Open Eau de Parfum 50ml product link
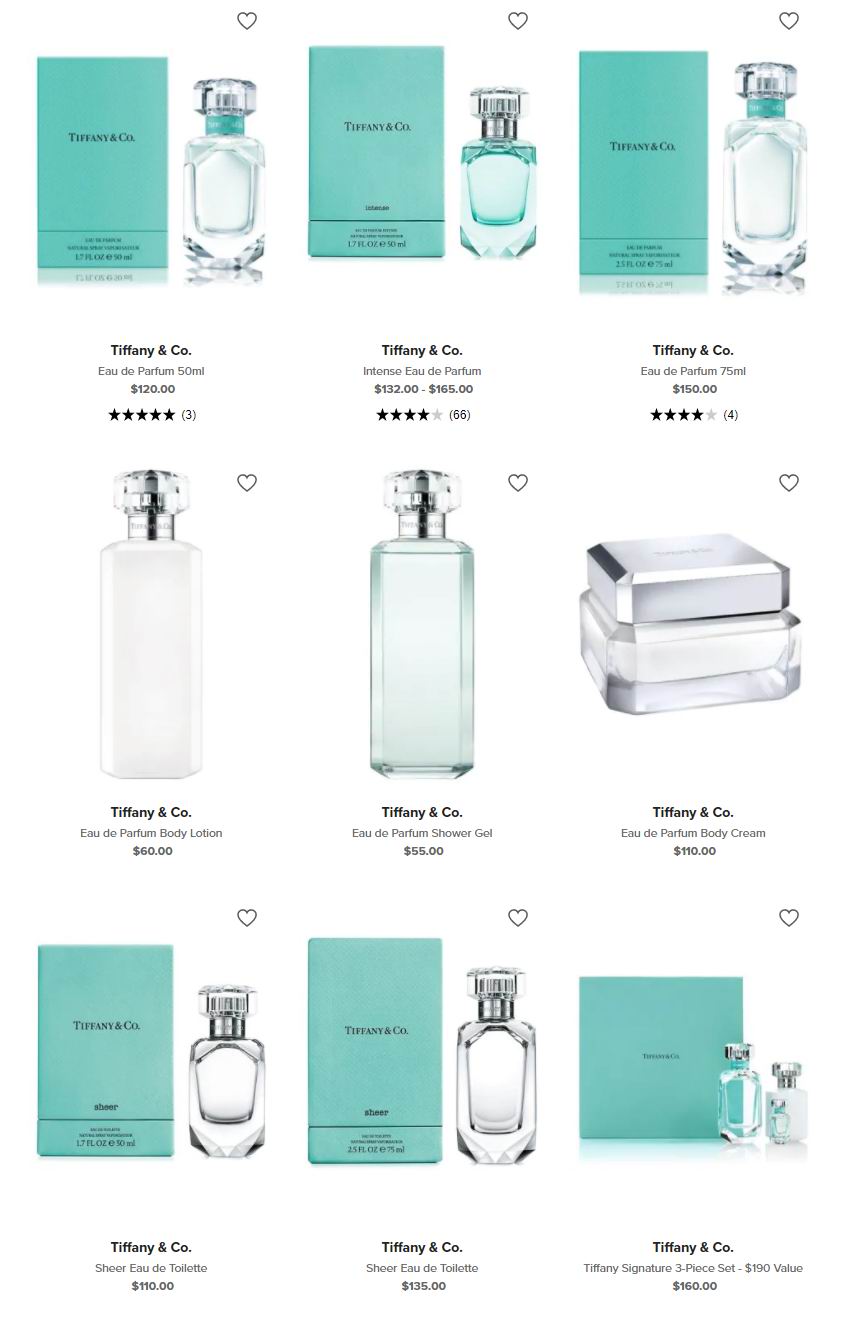This screenshot has width=860, height=1333. [151, 371]
